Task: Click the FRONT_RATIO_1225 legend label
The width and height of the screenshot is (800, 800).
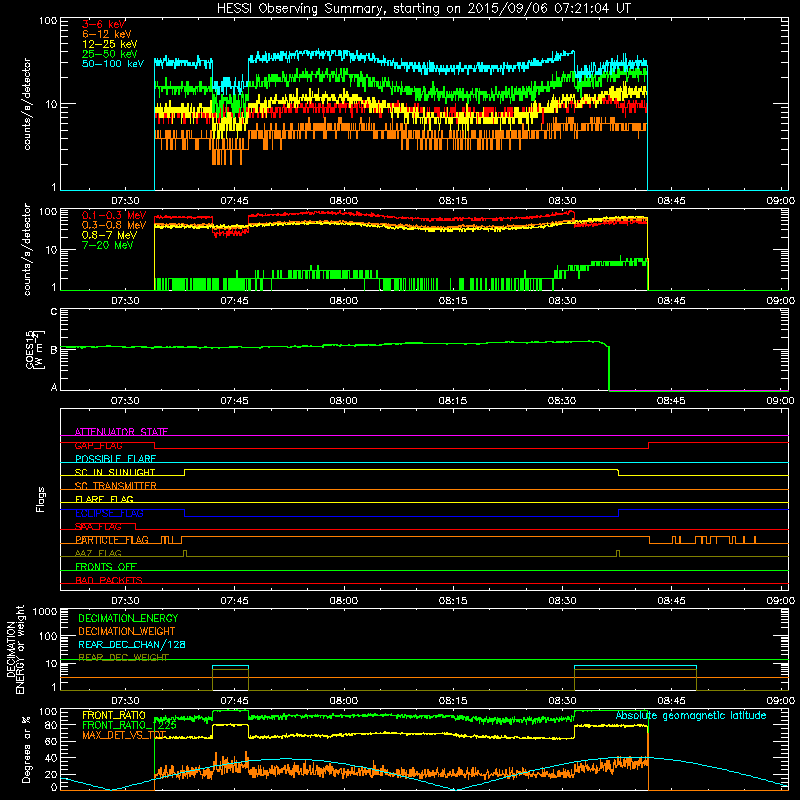Action: coord(129,725)
